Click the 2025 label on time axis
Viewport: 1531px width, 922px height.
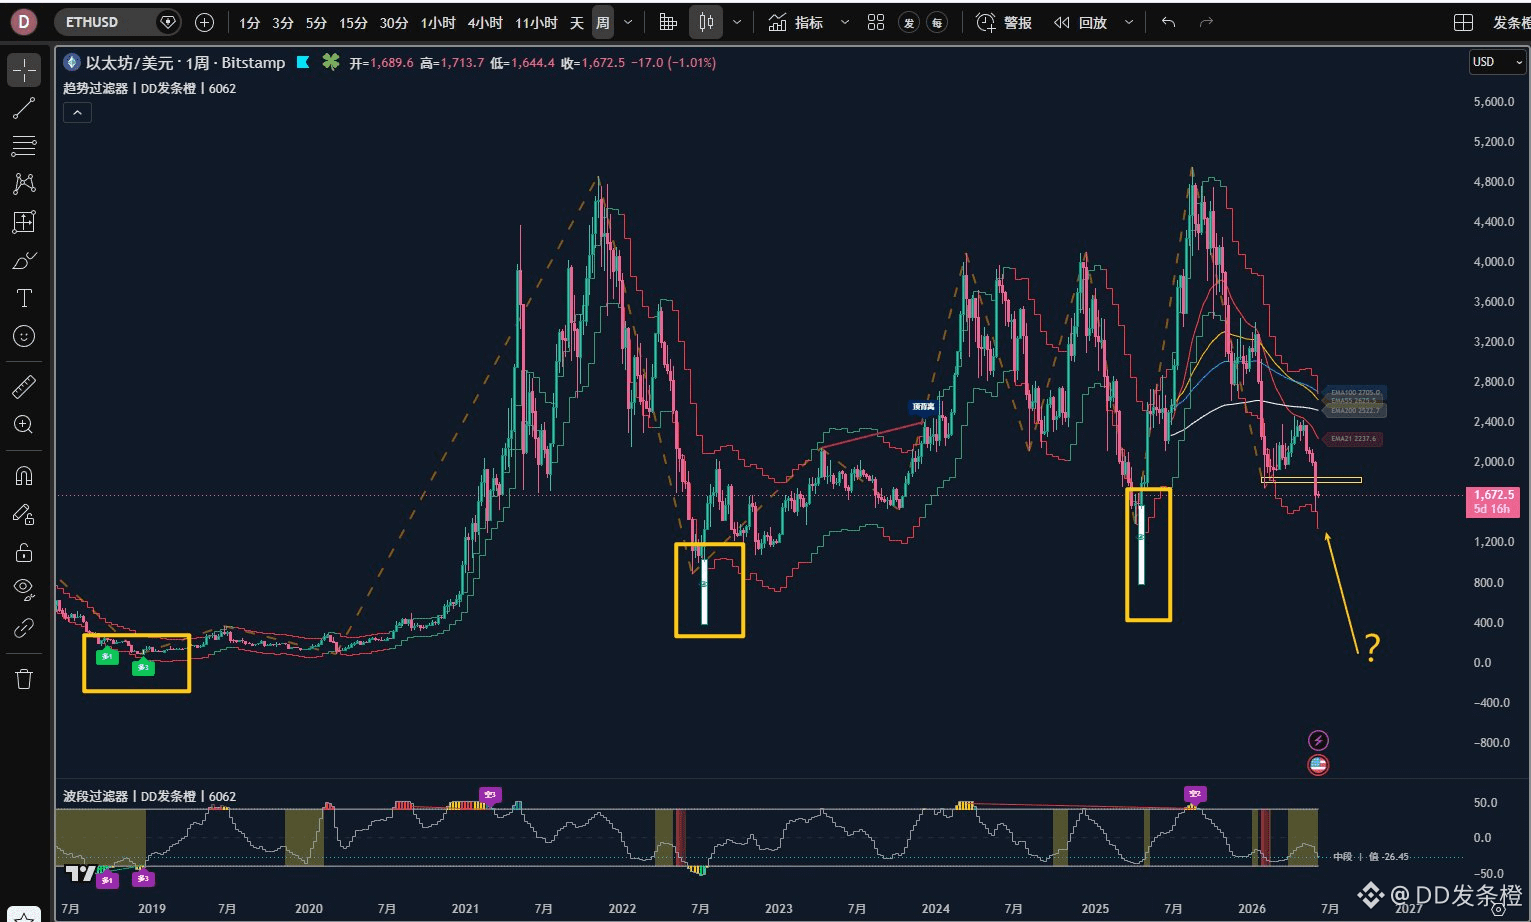[1095, 908]
